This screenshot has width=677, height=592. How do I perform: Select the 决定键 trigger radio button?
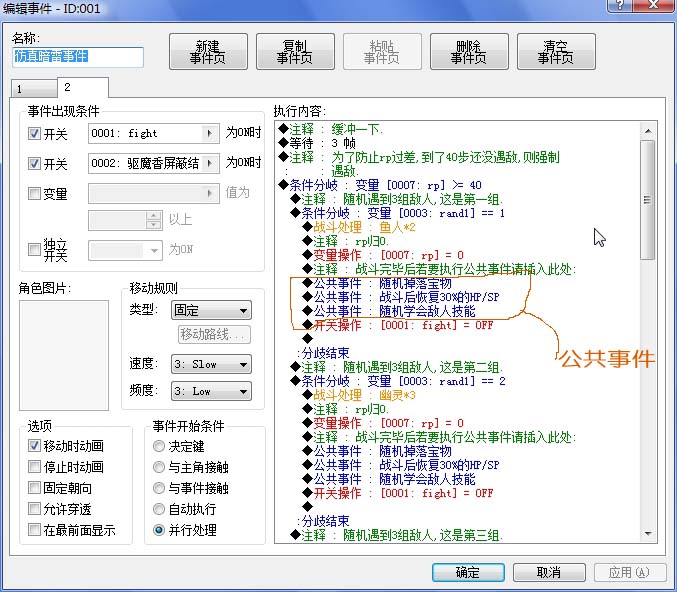pyautogui.click(x=159, y=446)
